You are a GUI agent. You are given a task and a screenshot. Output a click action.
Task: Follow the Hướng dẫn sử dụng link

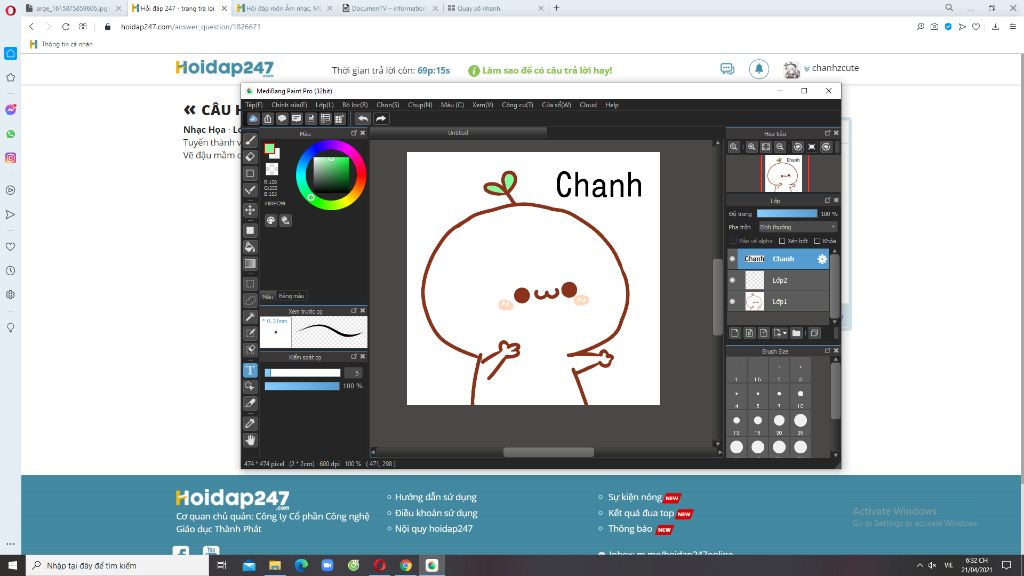pyautogui.click(x=436, y=497)
